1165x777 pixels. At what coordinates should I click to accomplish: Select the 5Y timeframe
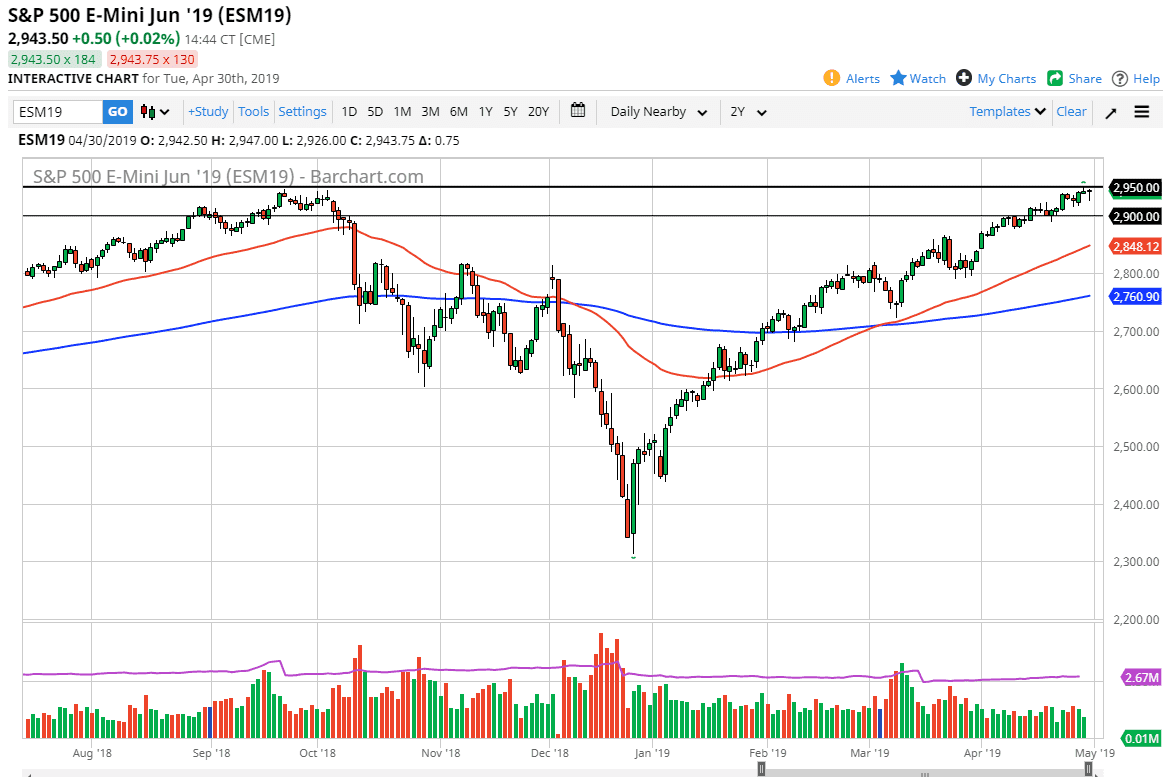coord(510,112)
